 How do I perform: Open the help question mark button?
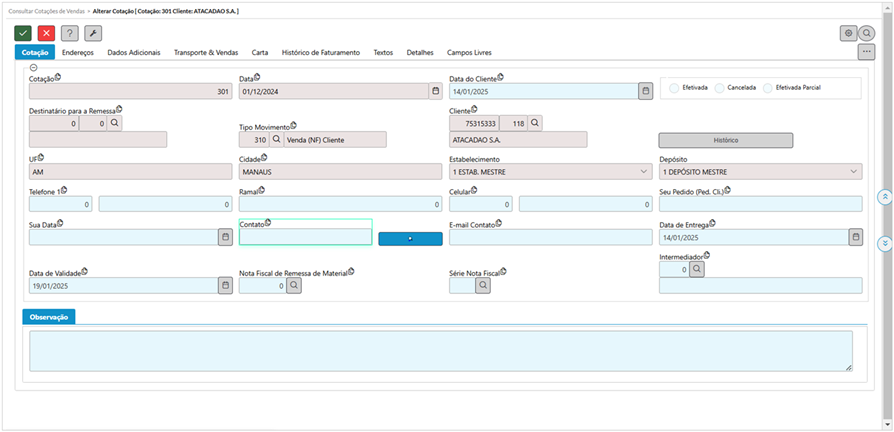coord(69,33)
